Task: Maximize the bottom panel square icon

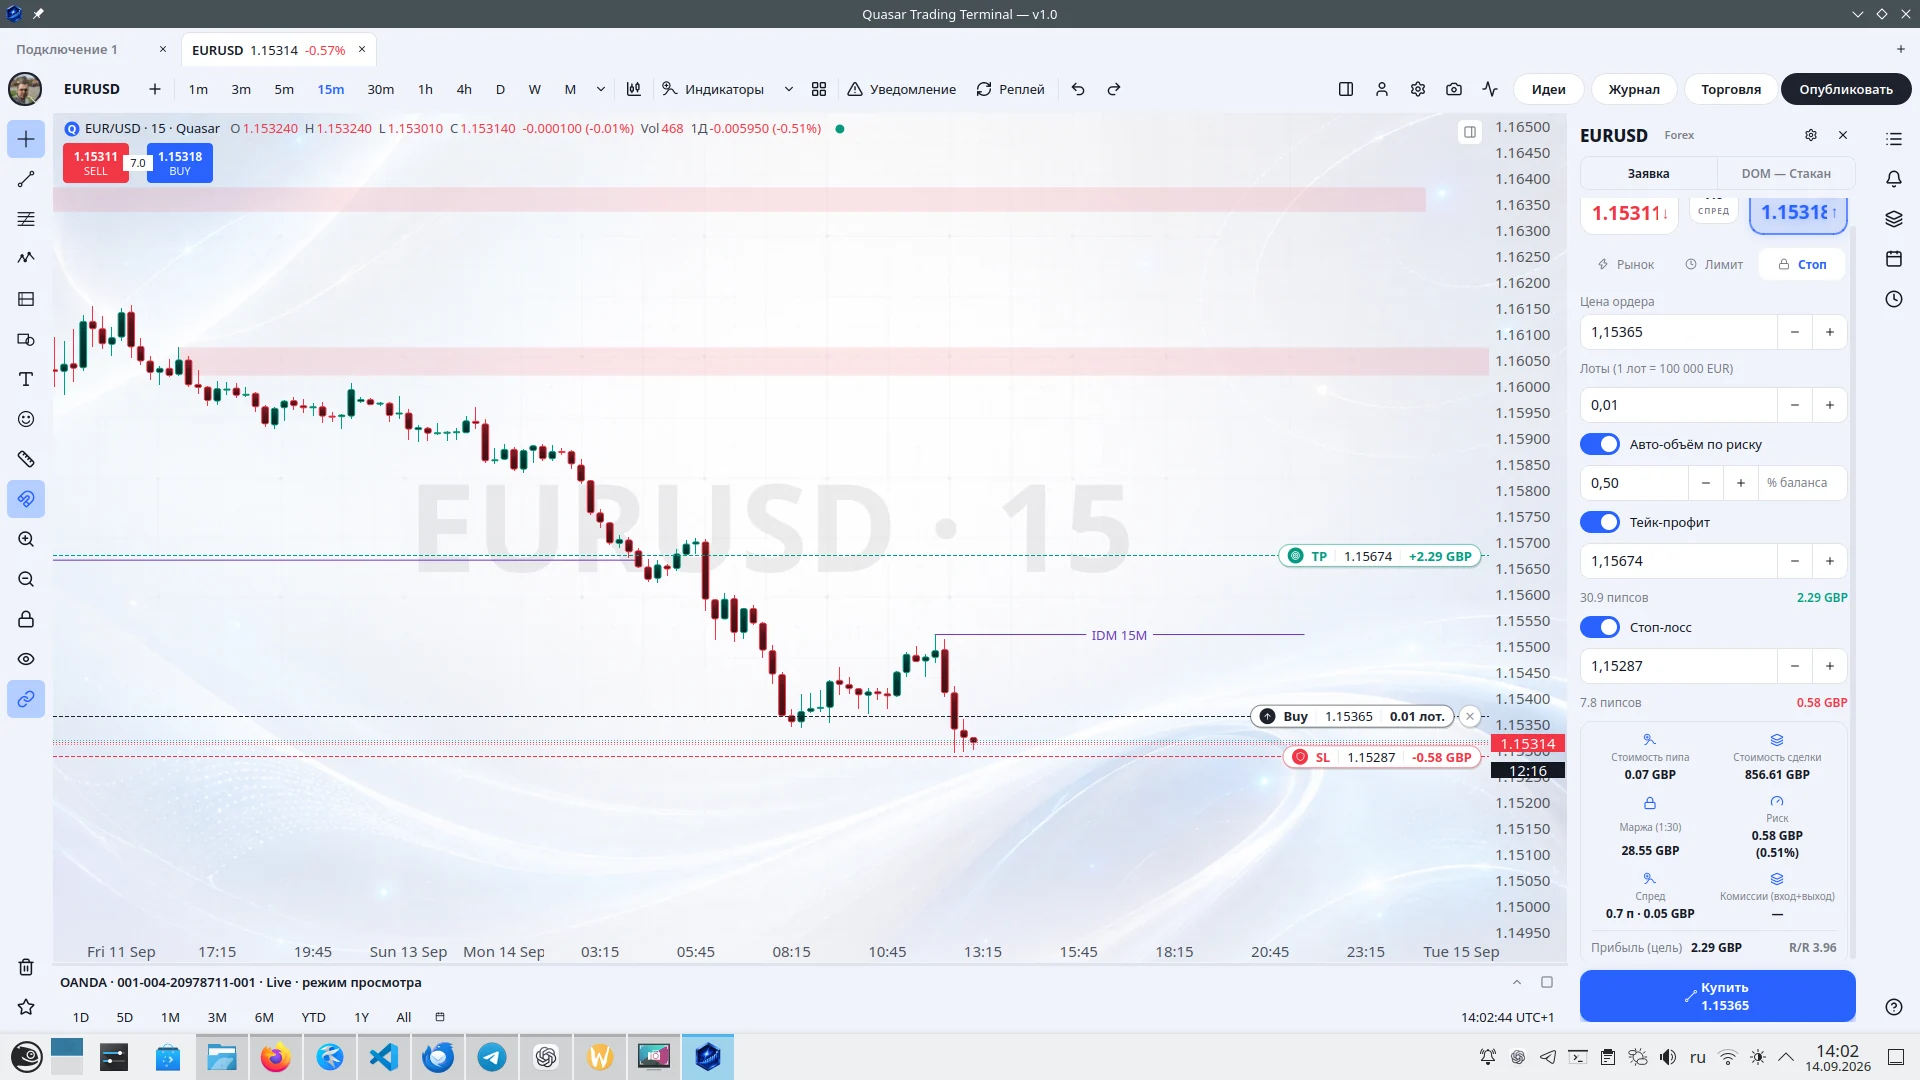Action: [1547, 982]
